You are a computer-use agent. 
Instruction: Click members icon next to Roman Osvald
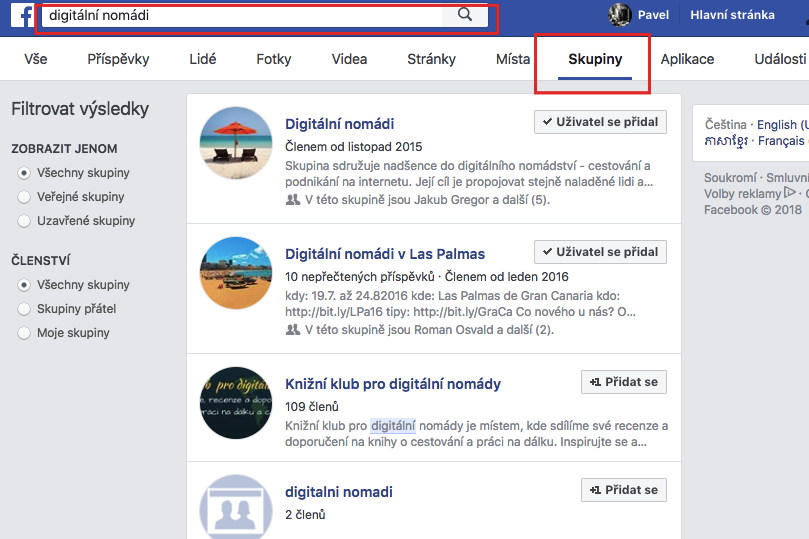click(293, 330)
